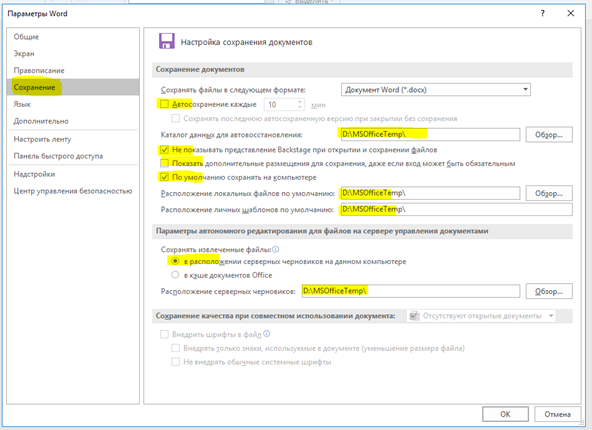Open the 'Язык' category
The height and width of the screenshot is (430, 592).
[x=73, y=104]
